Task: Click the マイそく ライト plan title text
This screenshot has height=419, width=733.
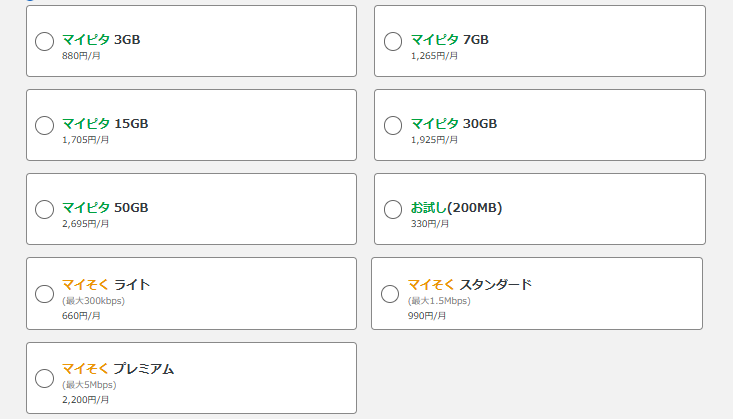Action: click(x=106, y=284)
